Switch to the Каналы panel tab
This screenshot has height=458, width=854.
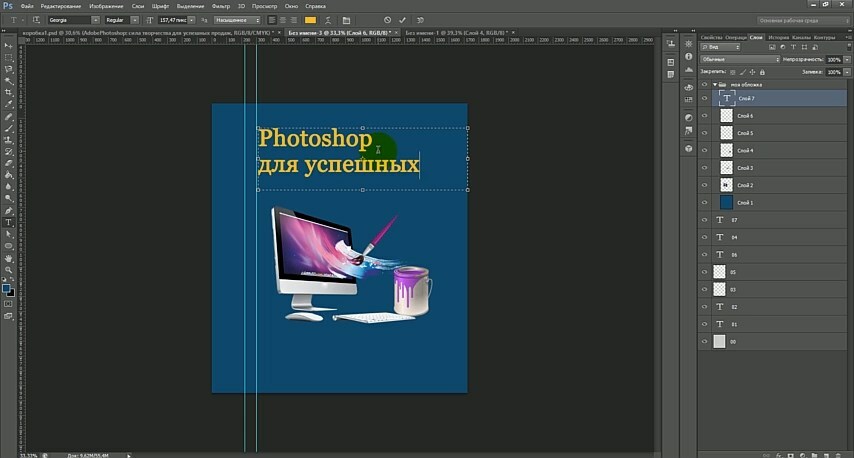(x=801, y=37)
